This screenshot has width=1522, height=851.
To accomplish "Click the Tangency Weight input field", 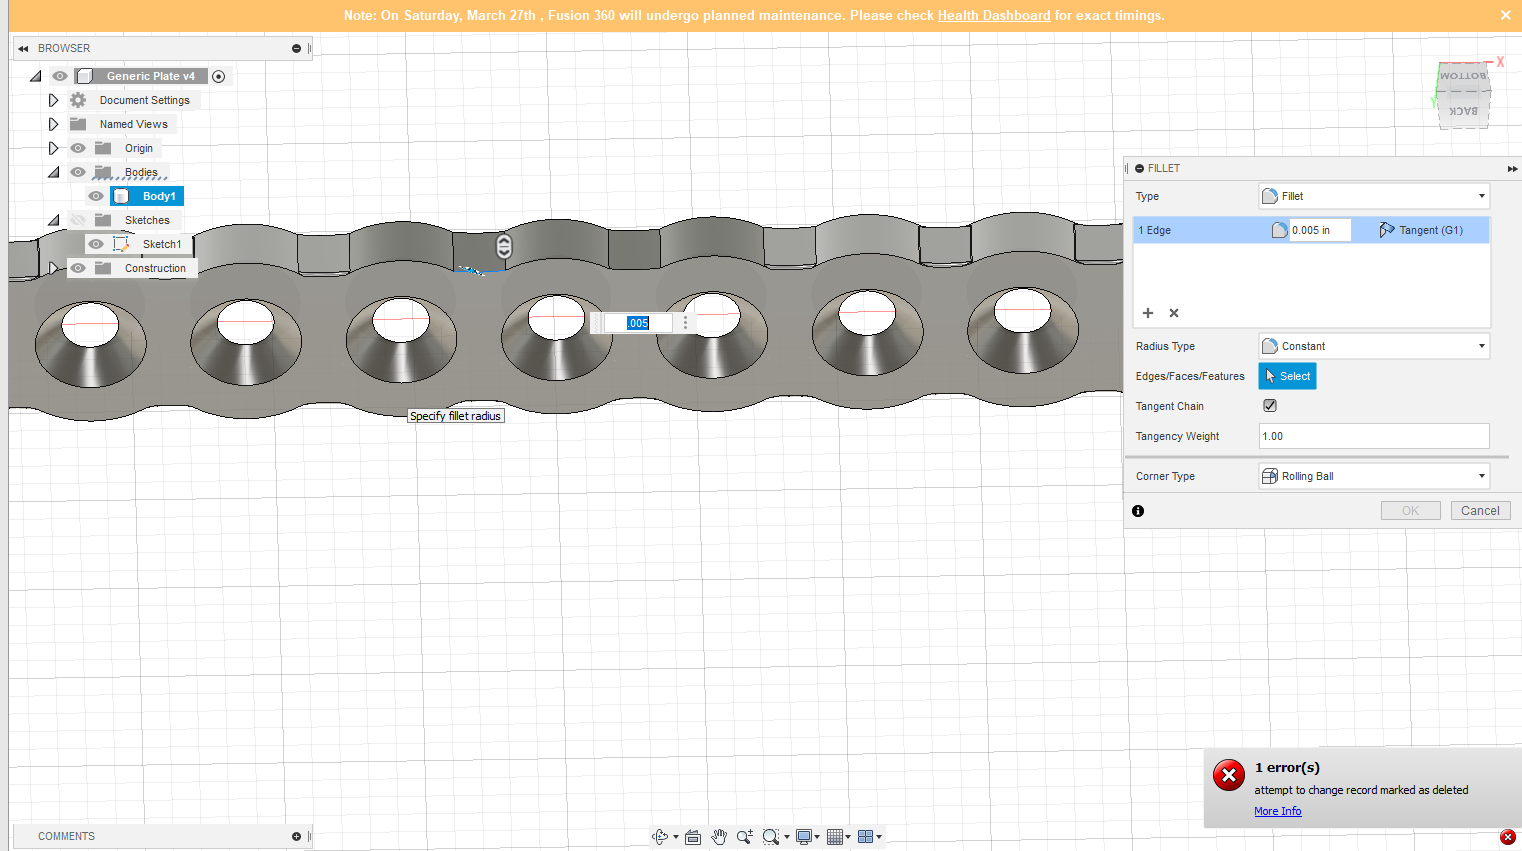I will (1374, 436).
